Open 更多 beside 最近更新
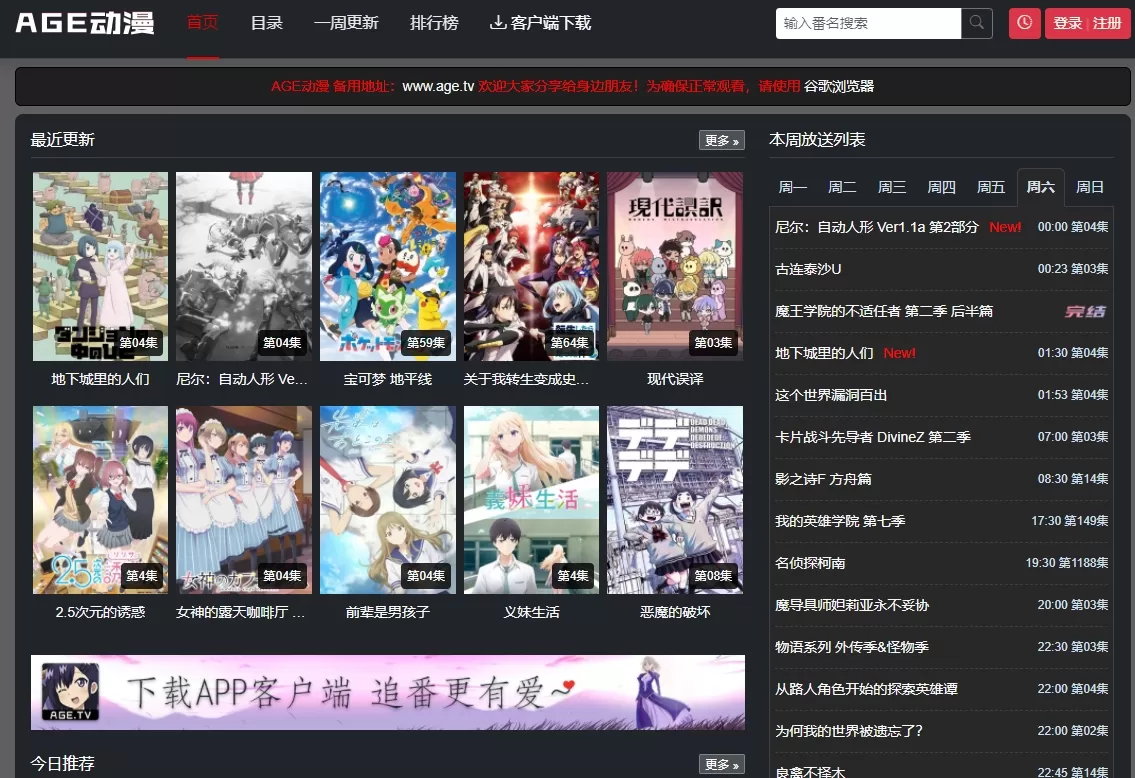This screenshot has width=1135, height=778. click(x=722, y=140)
